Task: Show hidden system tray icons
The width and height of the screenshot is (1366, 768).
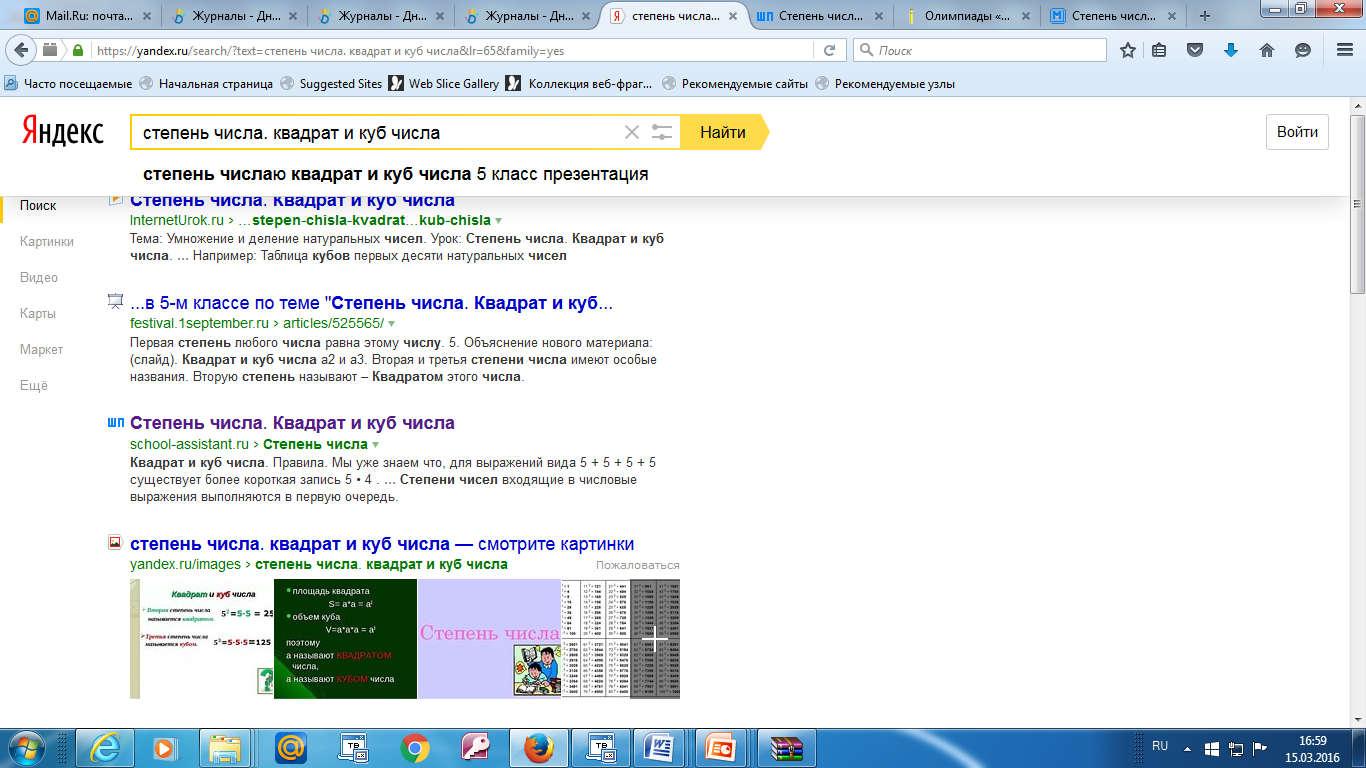Action: [1187, 747]
